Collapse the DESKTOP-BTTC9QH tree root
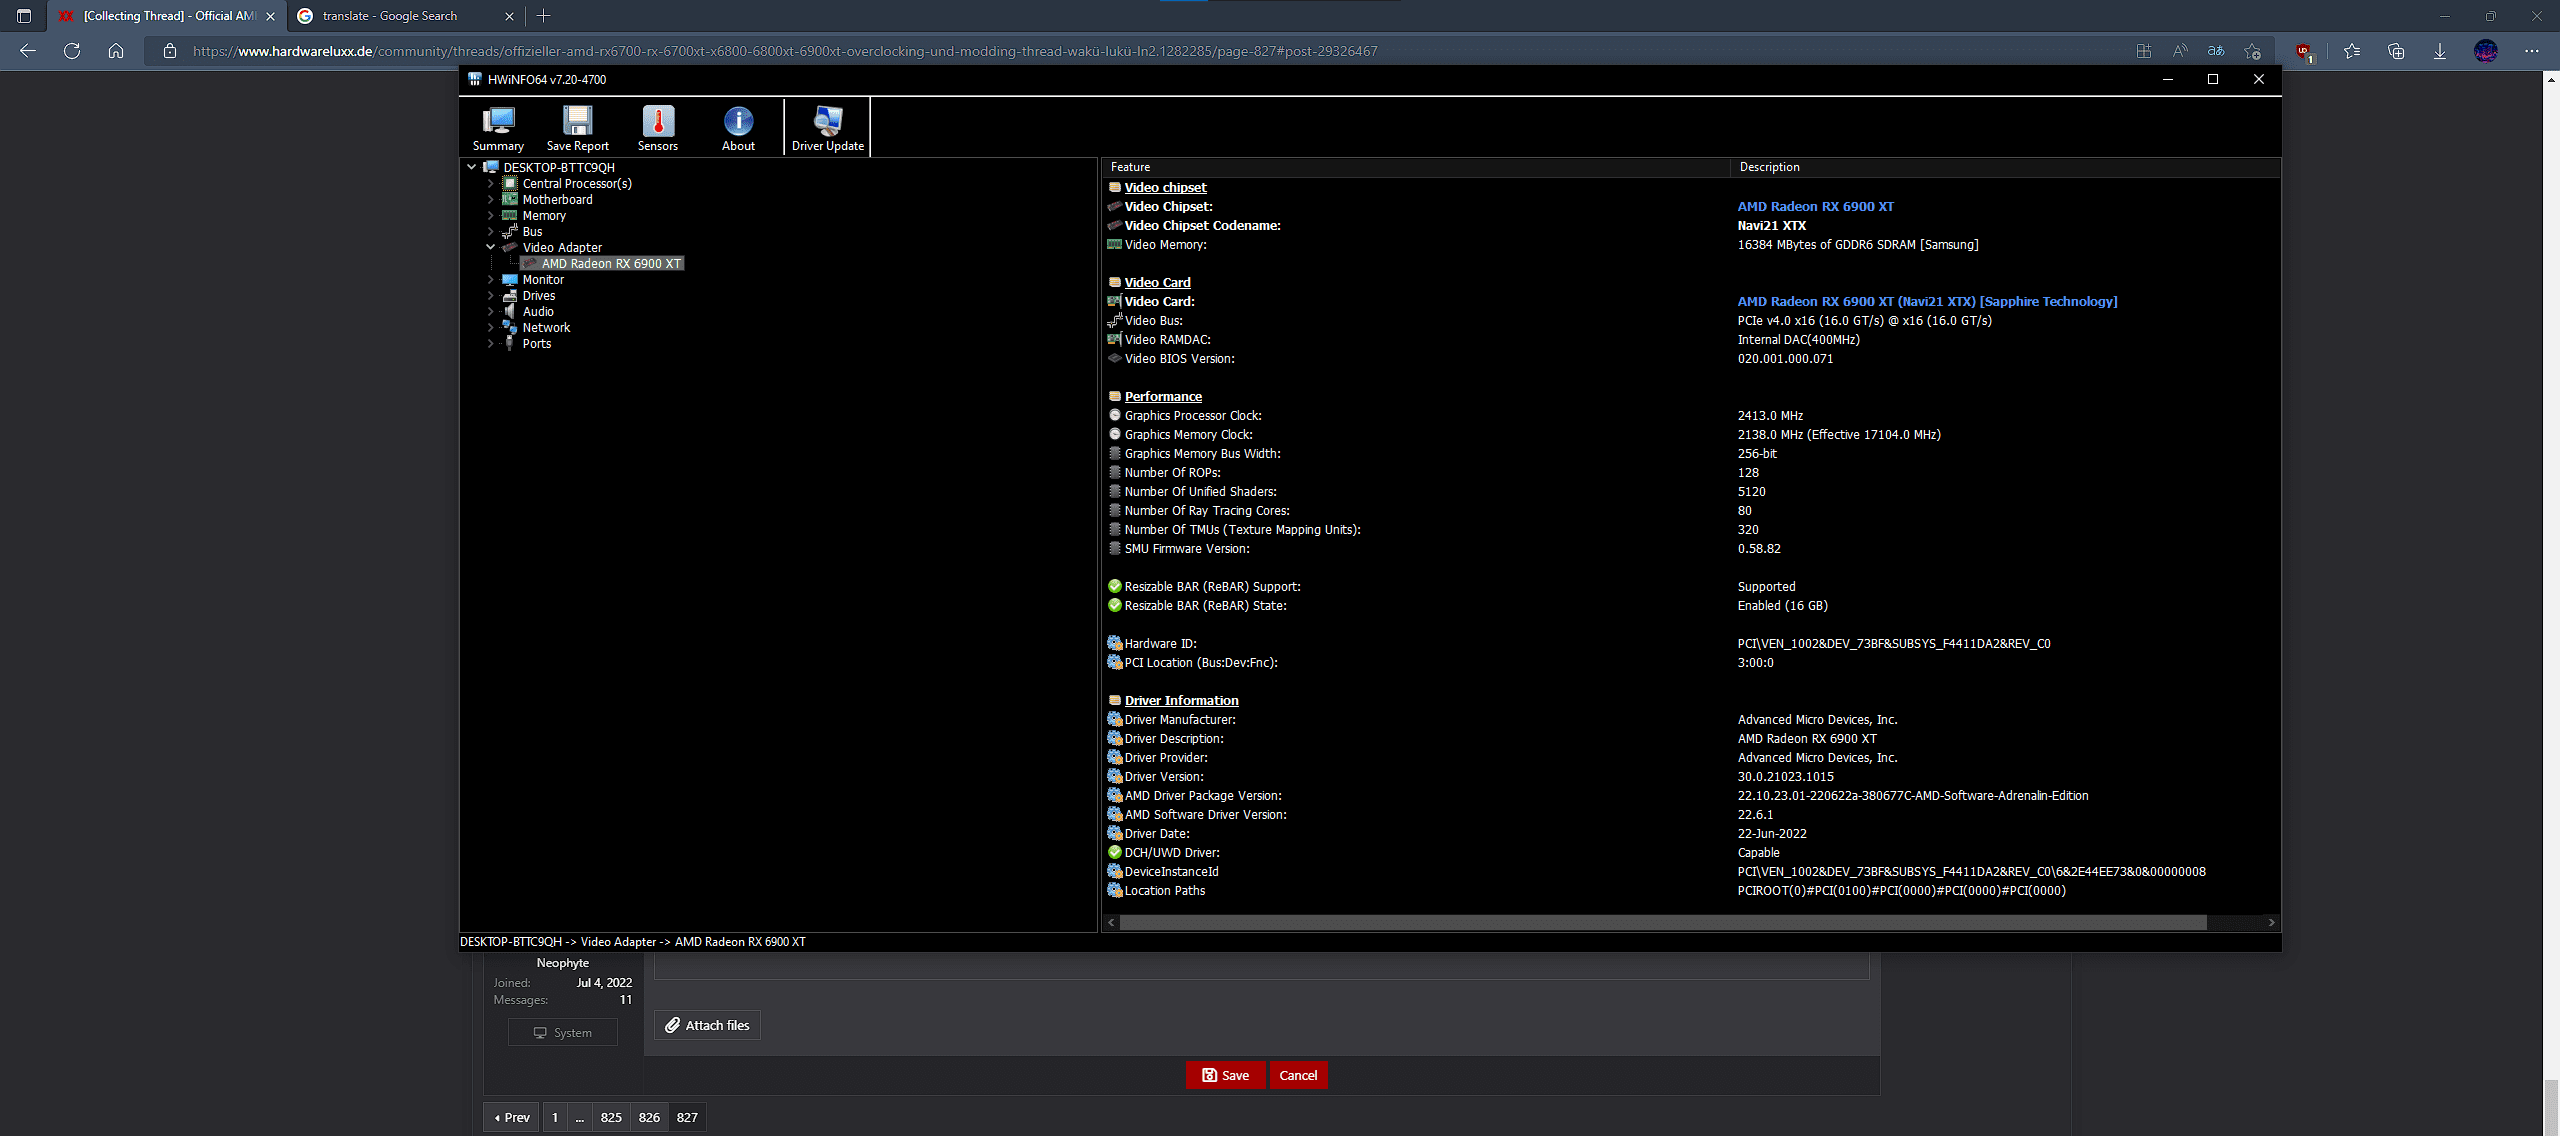 [x=472, y=167]
